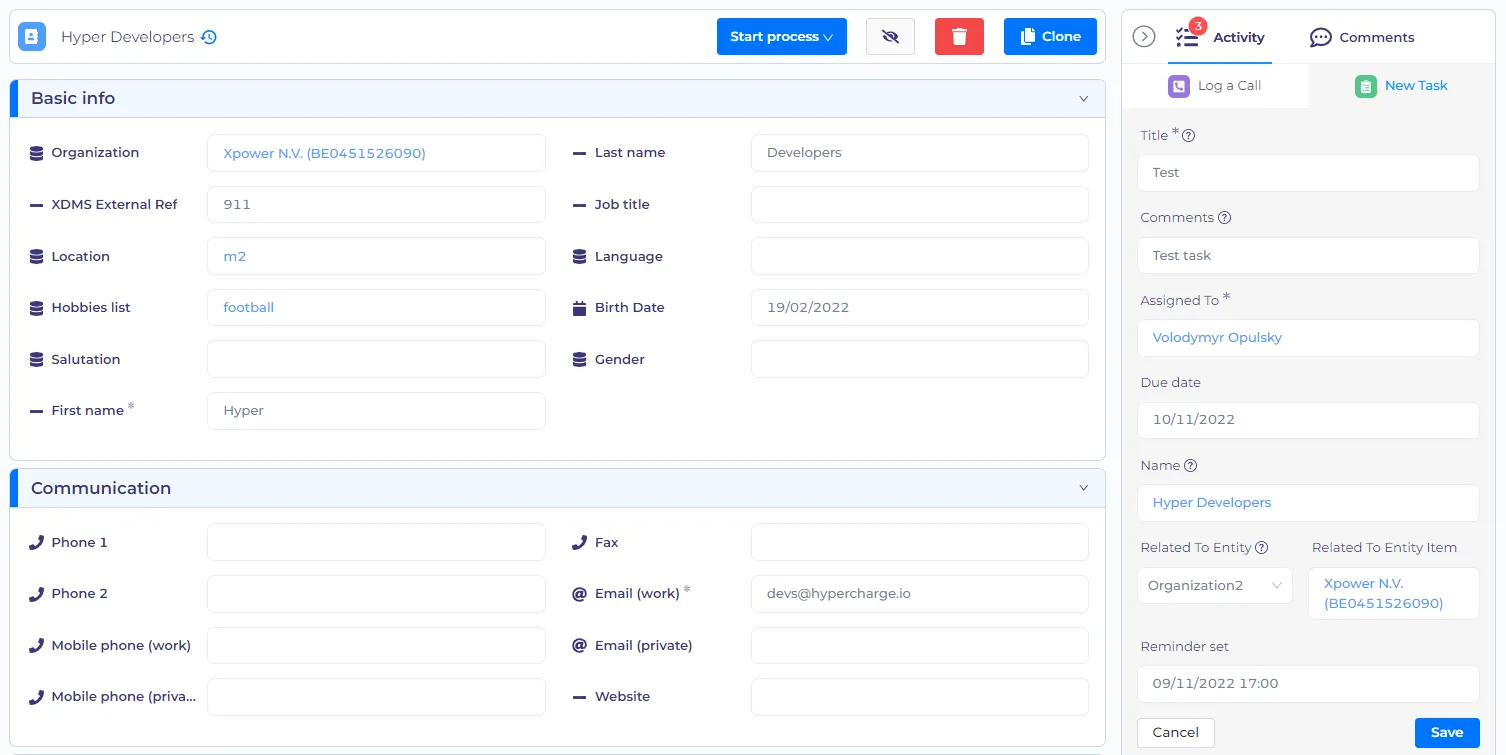Click the Fax phone icon
The height and width of the screenshot is (755, 1506).
click(579, 542)
